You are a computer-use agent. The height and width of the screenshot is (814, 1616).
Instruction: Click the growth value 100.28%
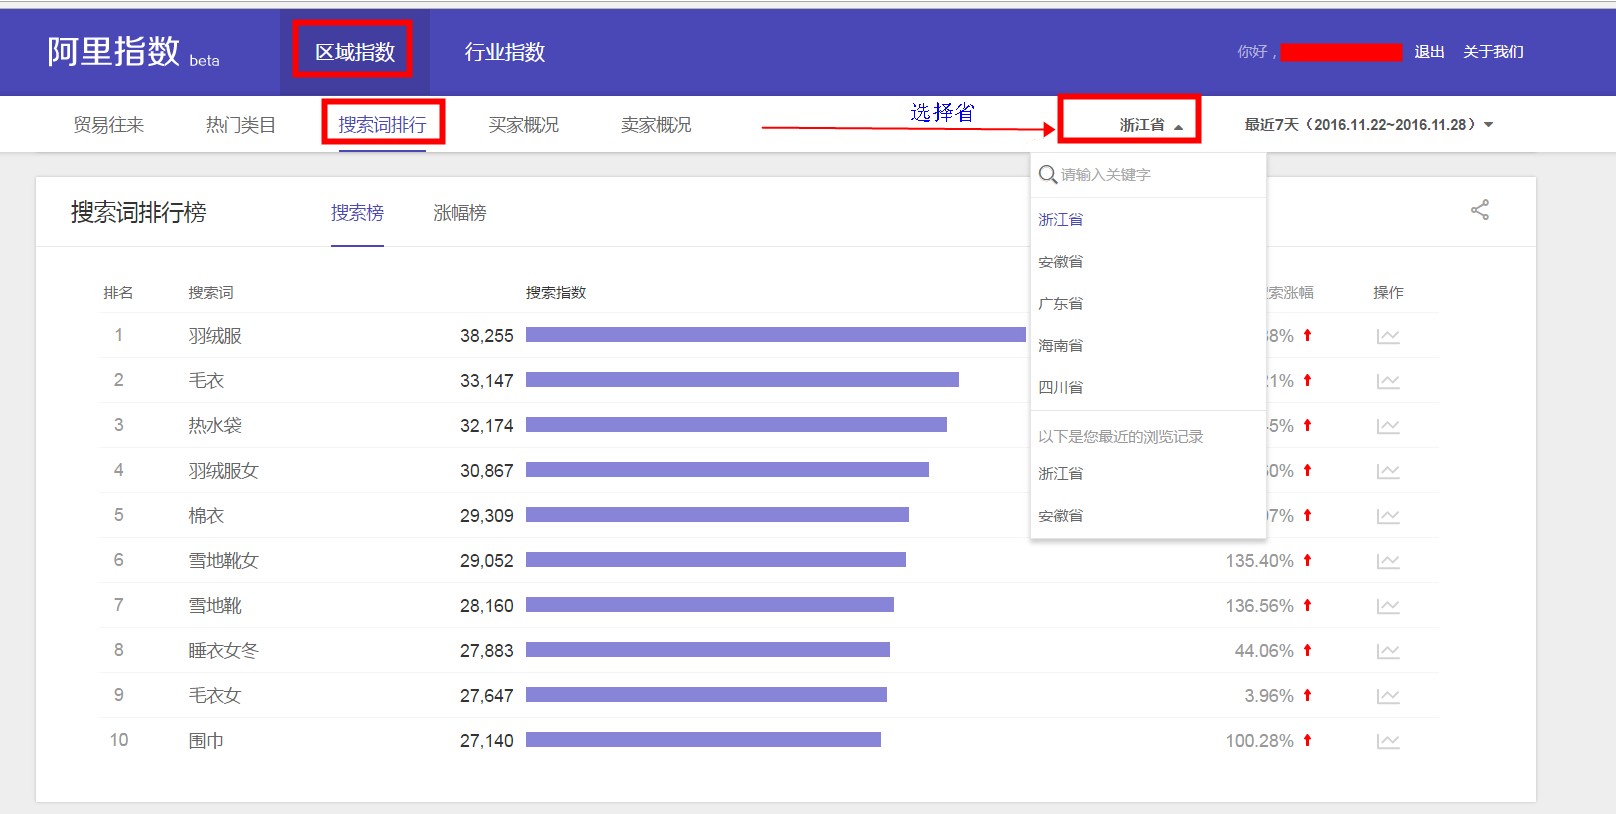[1260, 741]
